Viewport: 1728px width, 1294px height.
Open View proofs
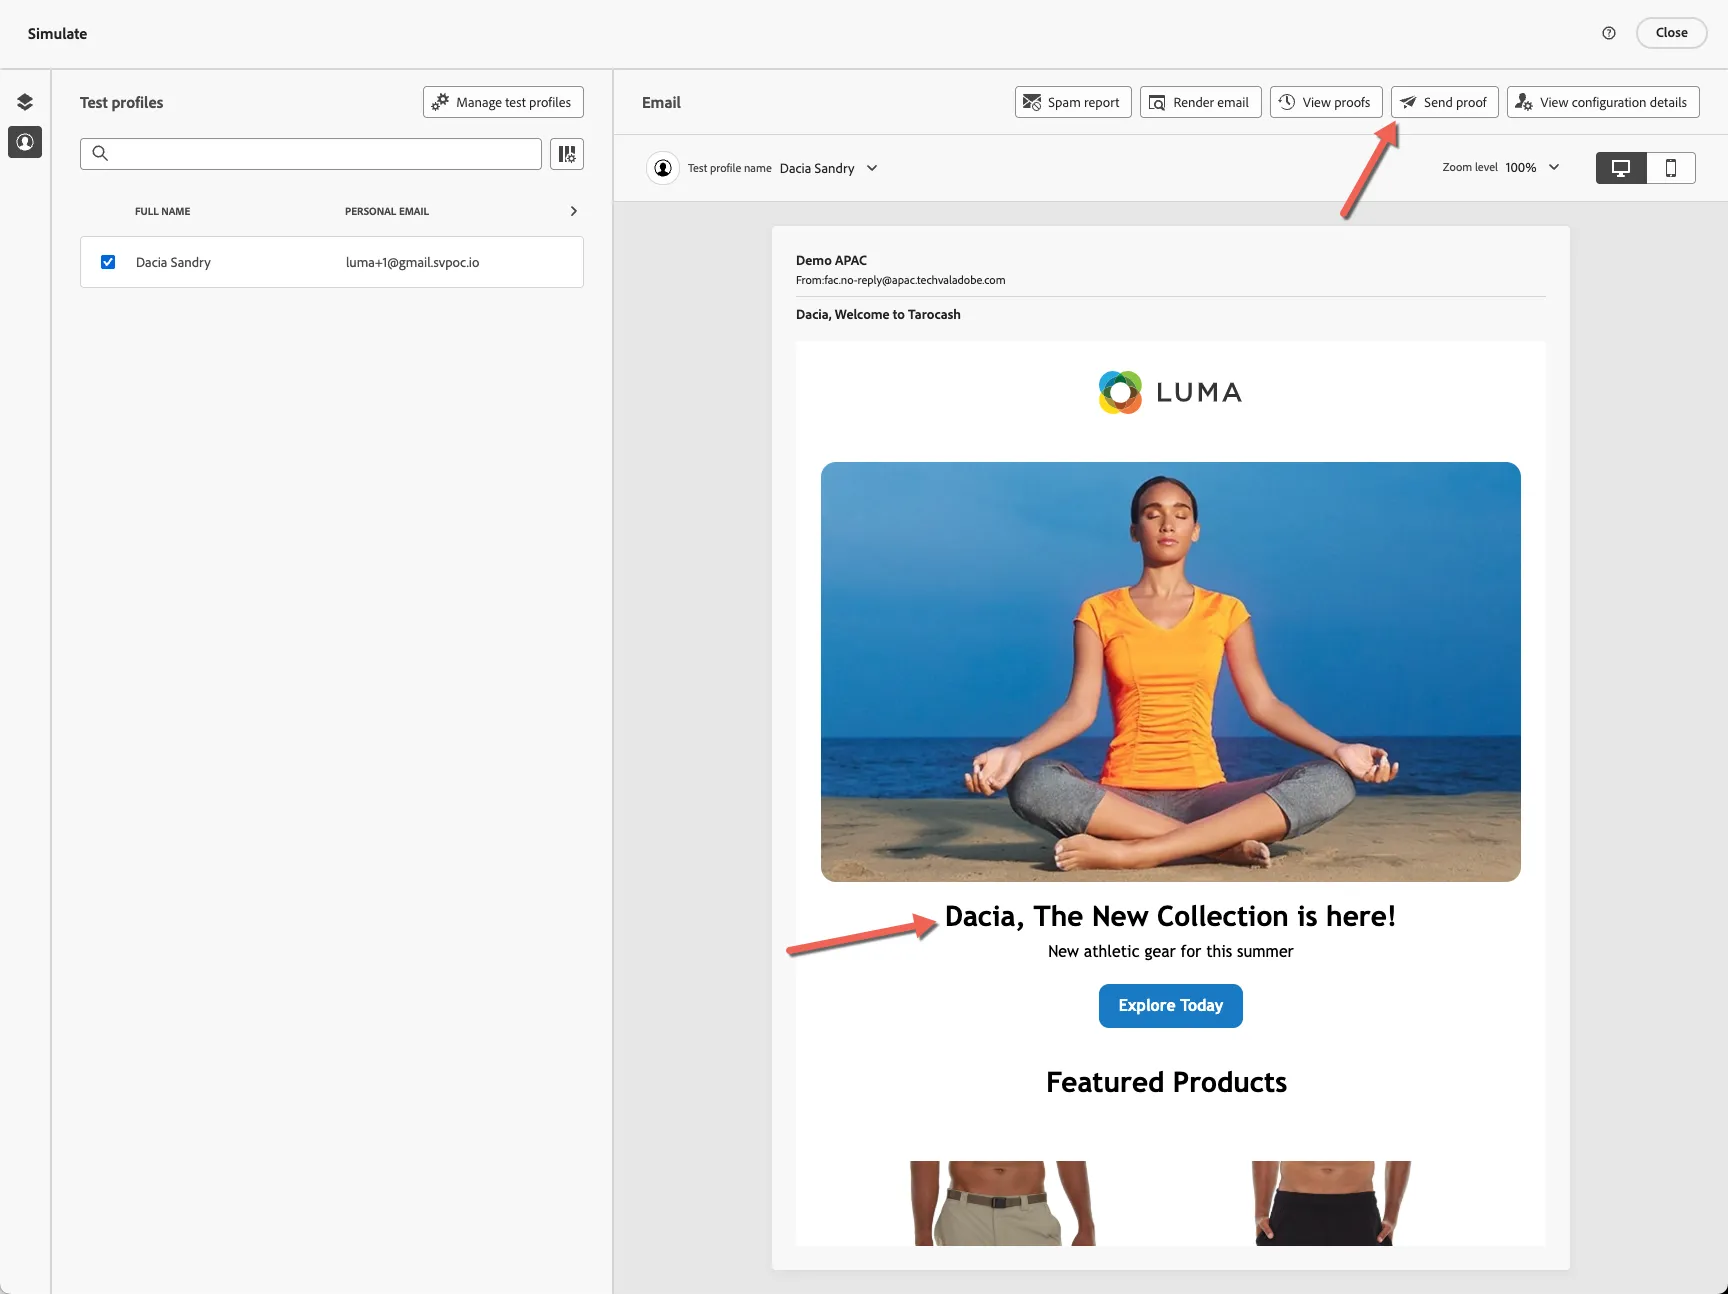[x=1326, y=102]
